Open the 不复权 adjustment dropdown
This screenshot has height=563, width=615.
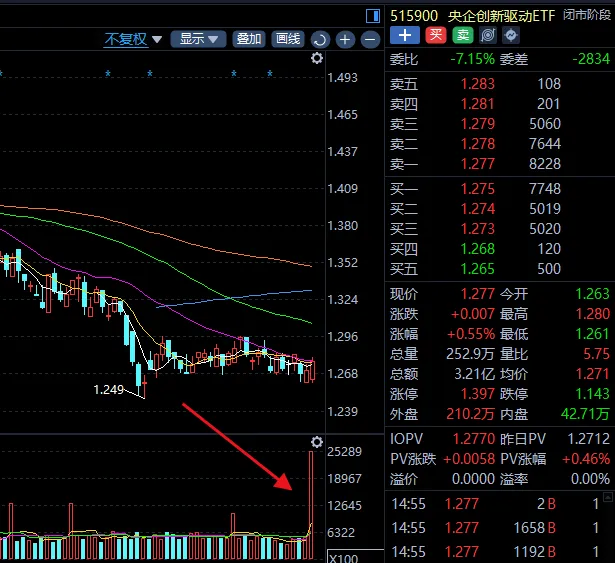coord(132,39)
